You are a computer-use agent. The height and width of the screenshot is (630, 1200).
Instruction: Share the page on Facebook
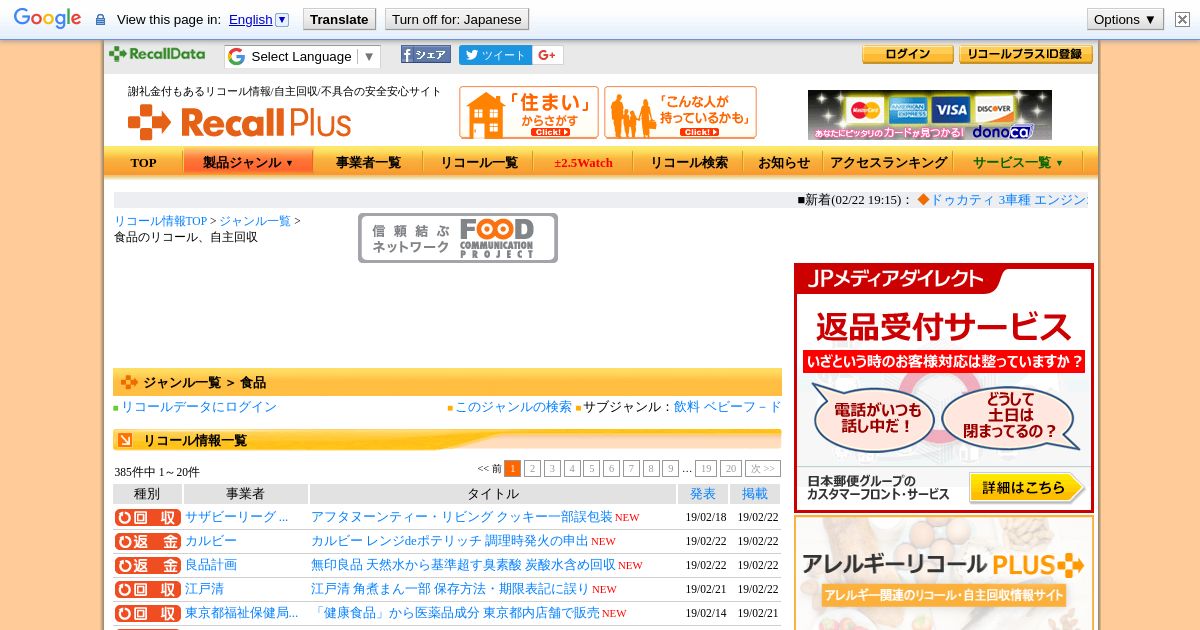pyautogui.click(x=426, y=55)
